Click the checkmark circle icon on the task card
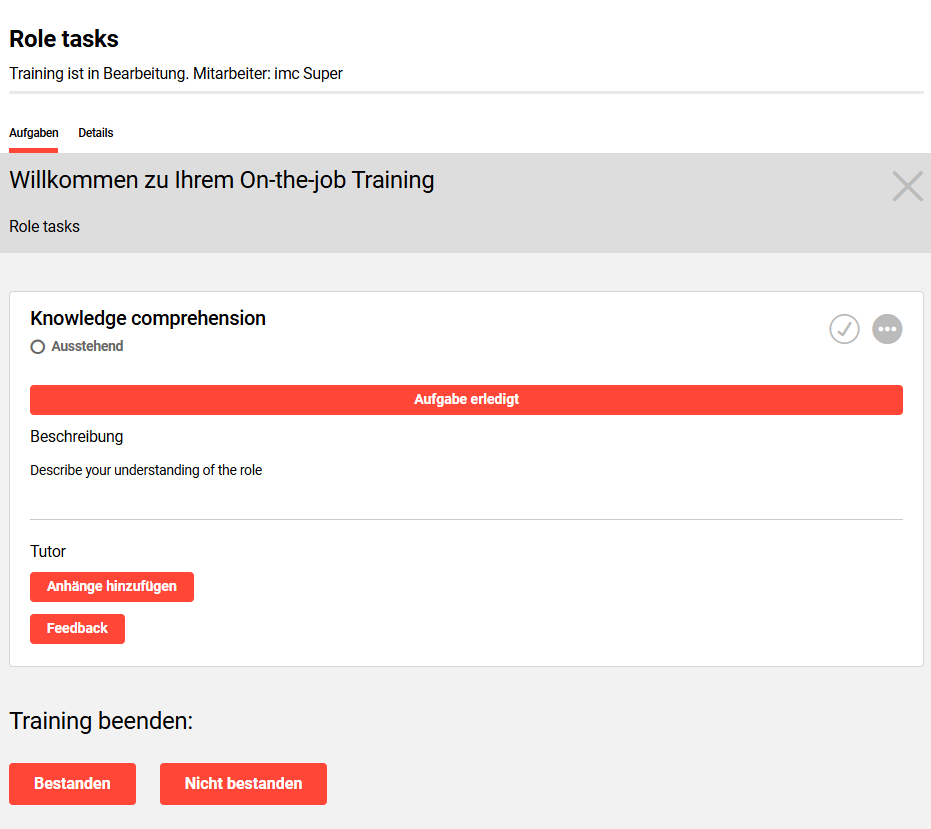Viewport: 931px width, 829px height. [x=844, y=329]
